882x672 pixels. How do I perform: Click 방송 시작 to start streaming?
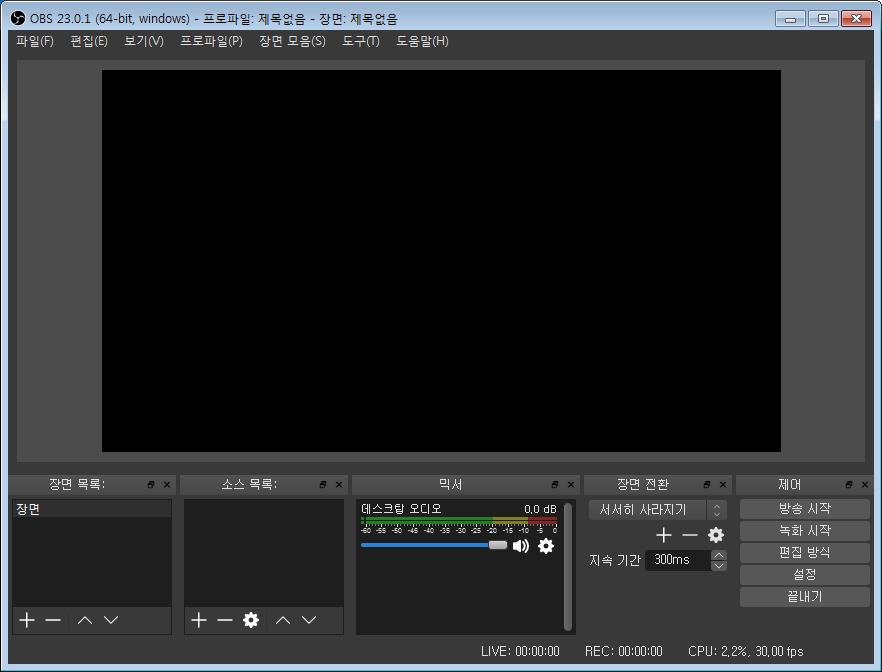tap(805, 509)
